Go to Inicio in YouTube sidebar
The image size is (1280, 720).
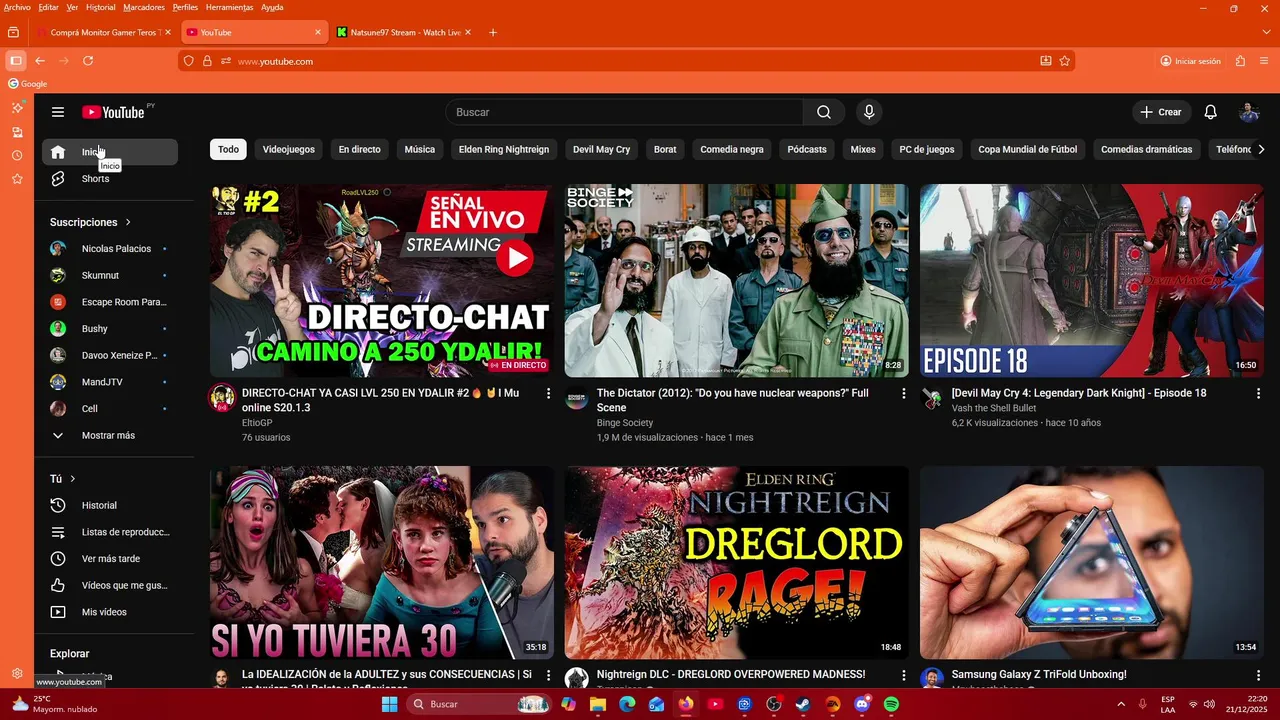click(110, 152)
